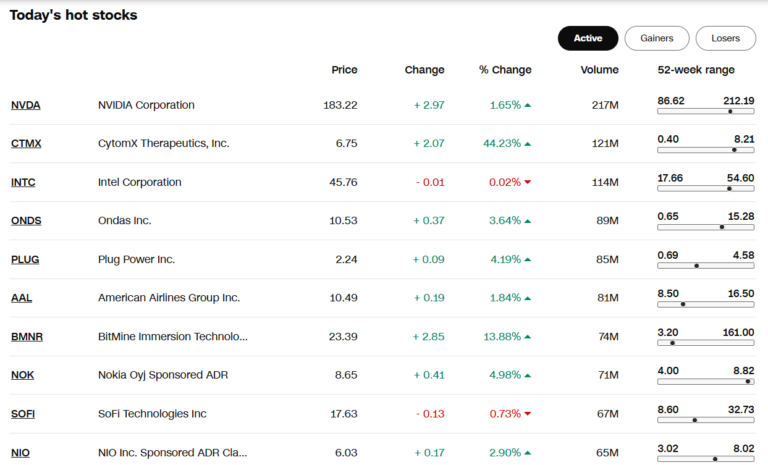Viewport: 768px width, 465px height.
Task: Click NIO 52-week range bar
Action: coord(706,459)
